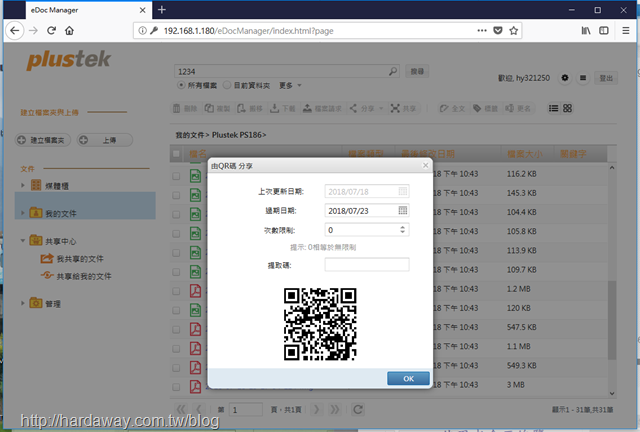Image resolution: width=640 pixels, height=432 pixels.
Task: Check the row with 3 MB file
Action: [x=176, y=387]
